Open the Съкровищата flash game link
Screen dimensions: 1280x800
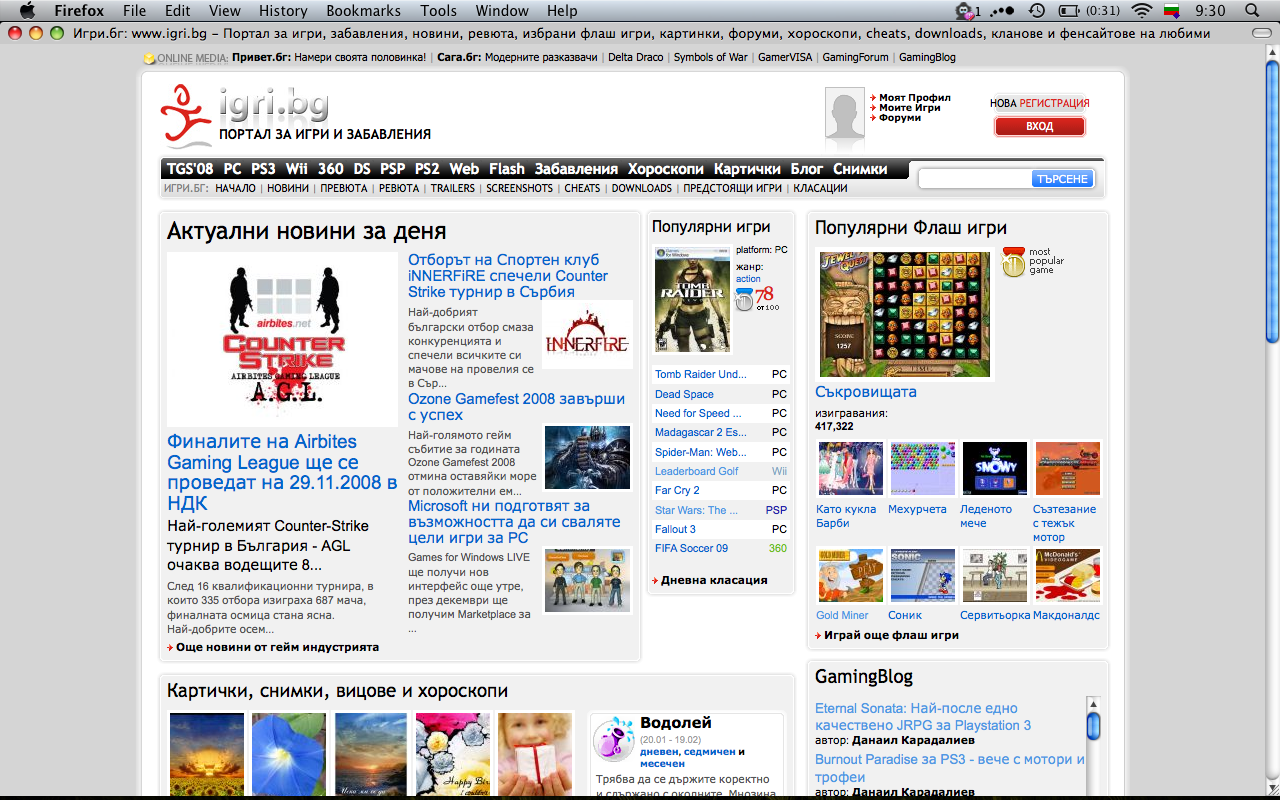tap(866, 392)
